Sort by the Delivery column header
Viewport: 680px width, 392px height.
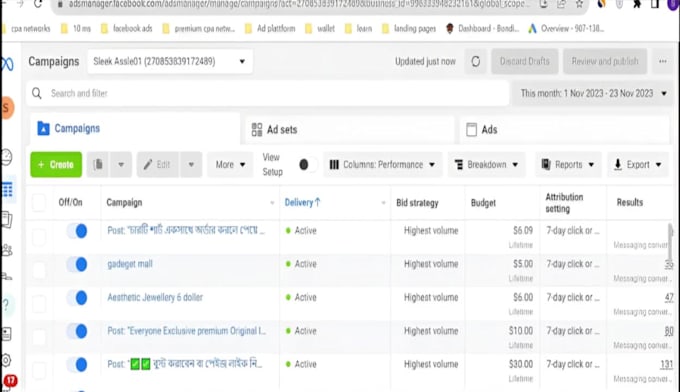tap(302, 203)
